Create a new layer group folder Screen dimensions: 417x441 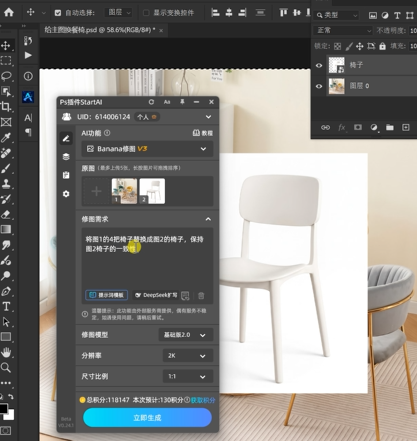[x=390, y=127]
